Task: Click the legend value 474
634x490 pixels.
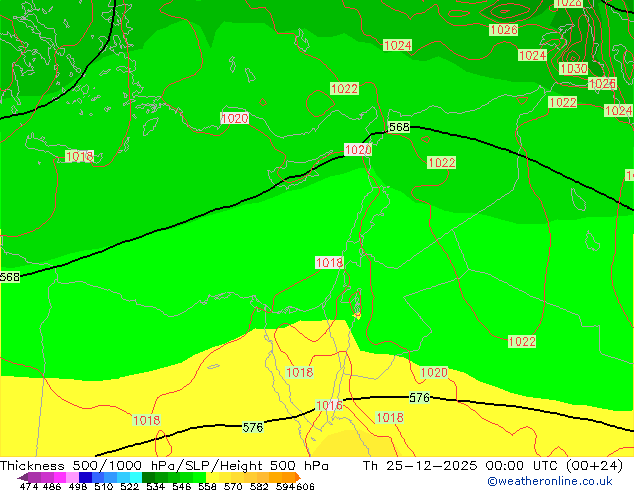Action: pyautogui.click(x=29, y=486)
